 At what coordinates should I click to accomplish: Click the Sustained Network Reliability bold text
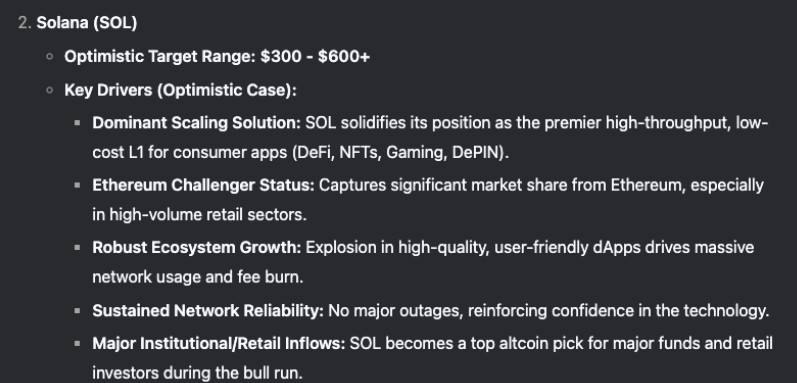point(208,310)
